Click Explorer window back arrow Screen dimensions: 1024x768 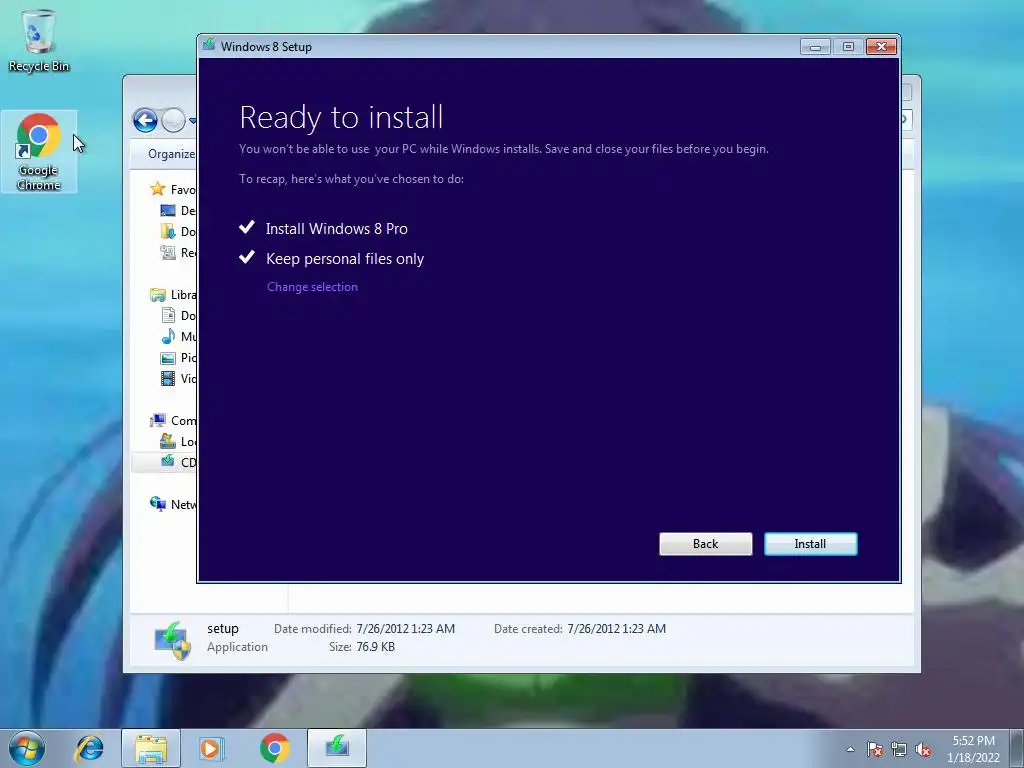coord(145,120)
